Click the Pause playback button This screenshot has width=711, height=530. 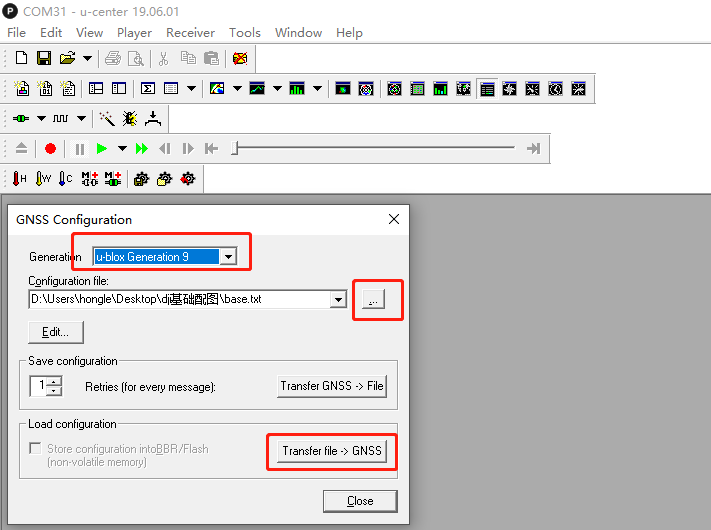pos(80,149)
